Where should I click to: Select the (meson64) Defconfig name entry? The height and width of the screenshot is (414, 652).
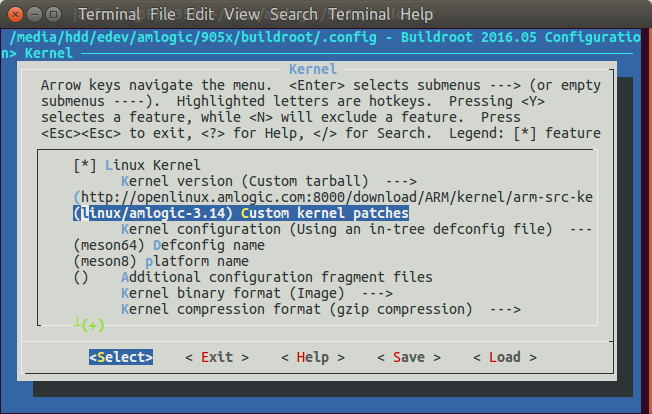(x=169, y=245)
